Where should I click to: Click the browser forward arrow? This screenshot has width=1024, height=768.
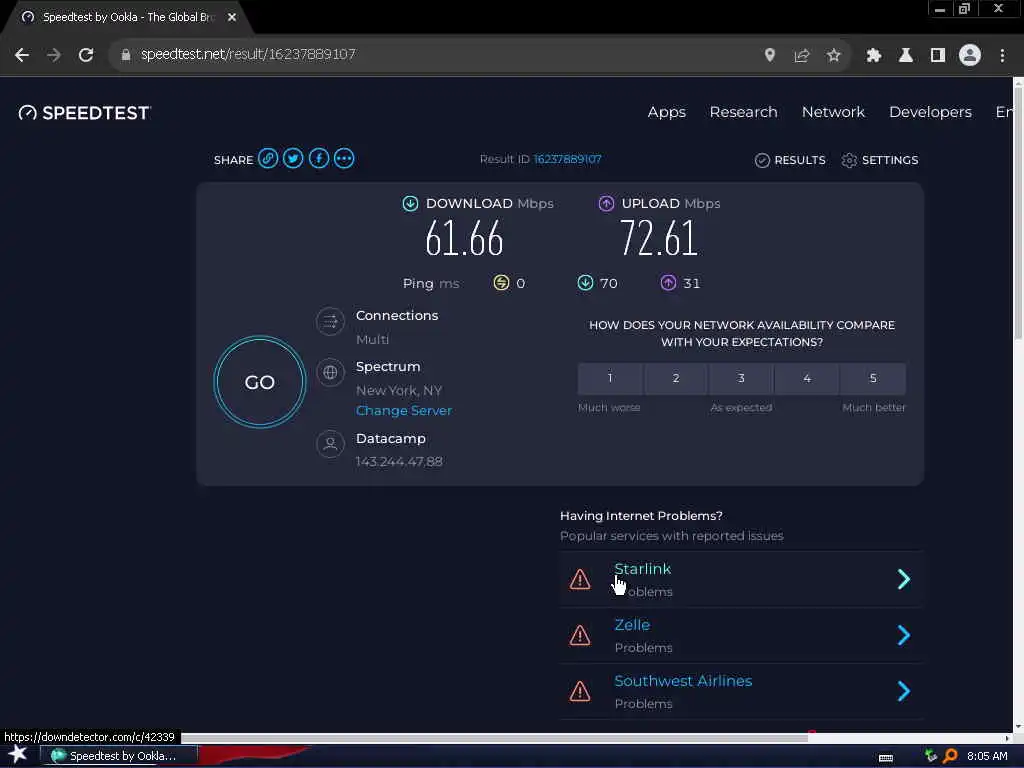point(54,55)
